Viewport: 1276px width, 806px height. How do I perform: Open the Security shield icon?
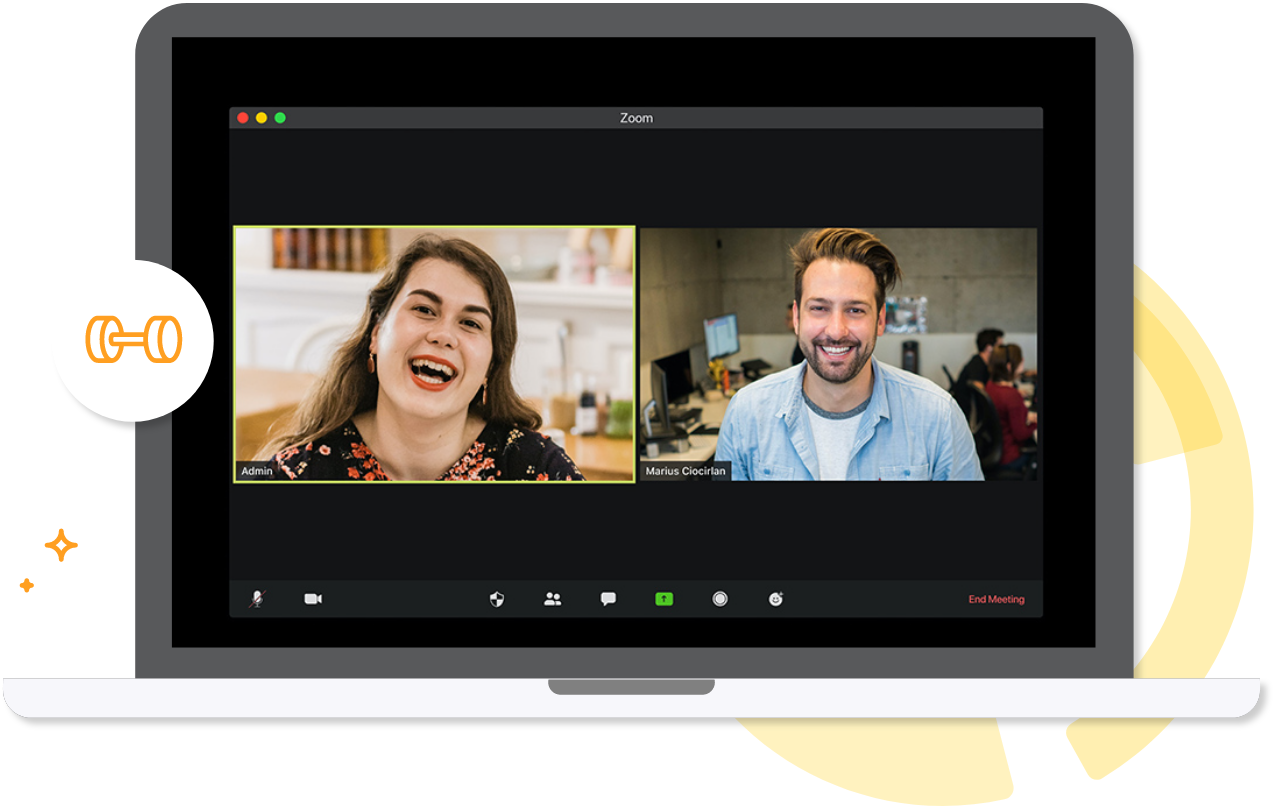click(497, 599)
